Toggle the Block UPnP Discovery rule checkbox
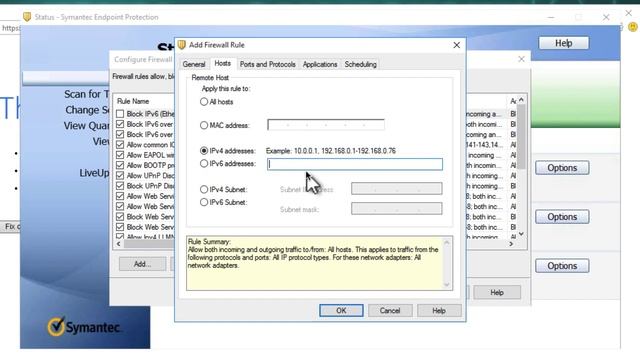 tap(120, 186)
